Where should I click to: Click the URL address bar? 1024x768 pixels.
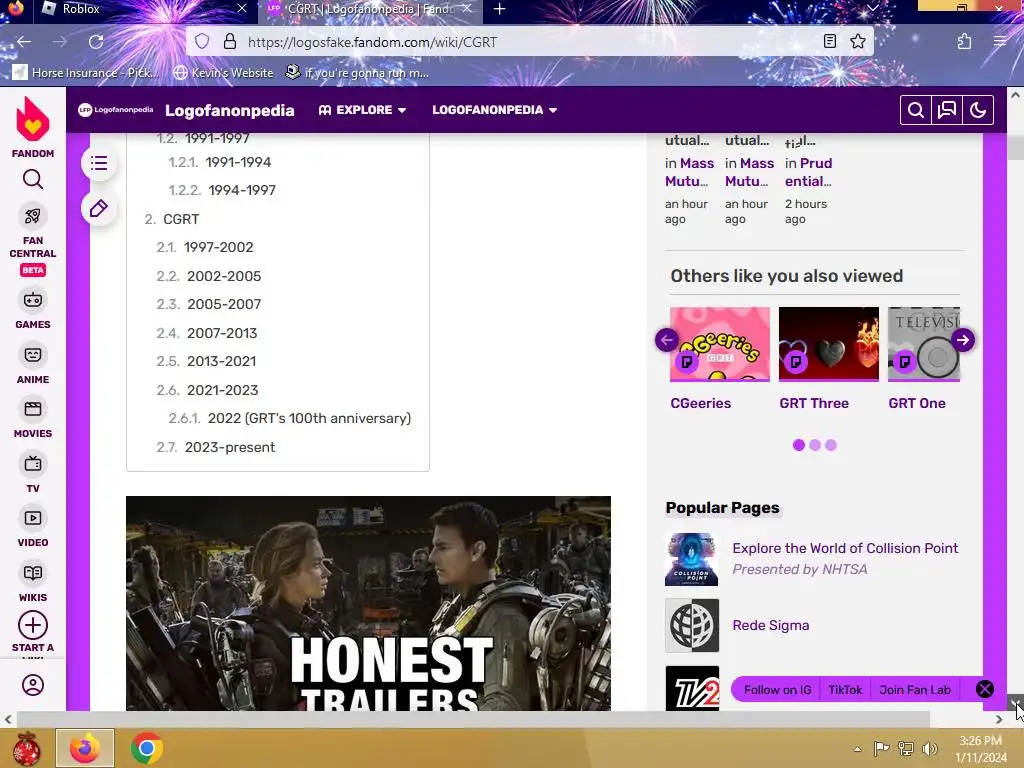[x=529, y=42]
